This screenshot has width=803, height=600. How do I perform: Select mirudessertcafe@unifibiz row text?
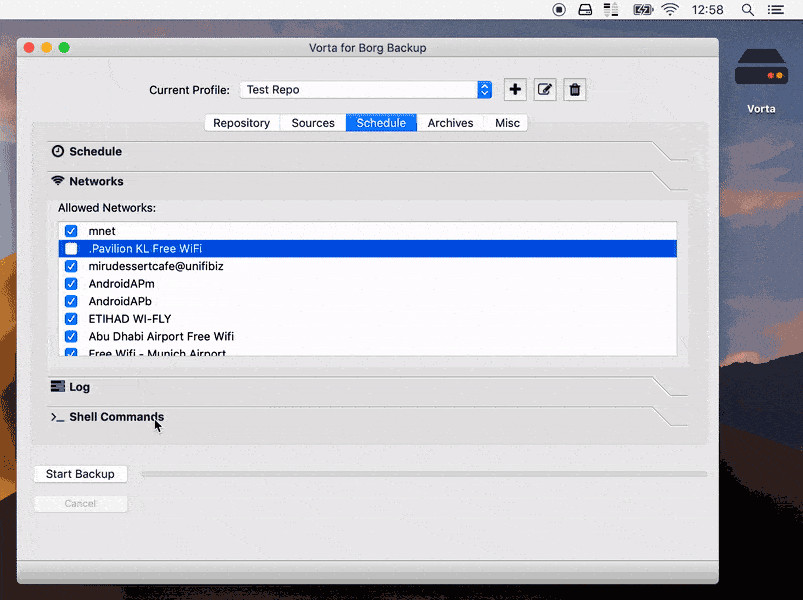point(156,266)
